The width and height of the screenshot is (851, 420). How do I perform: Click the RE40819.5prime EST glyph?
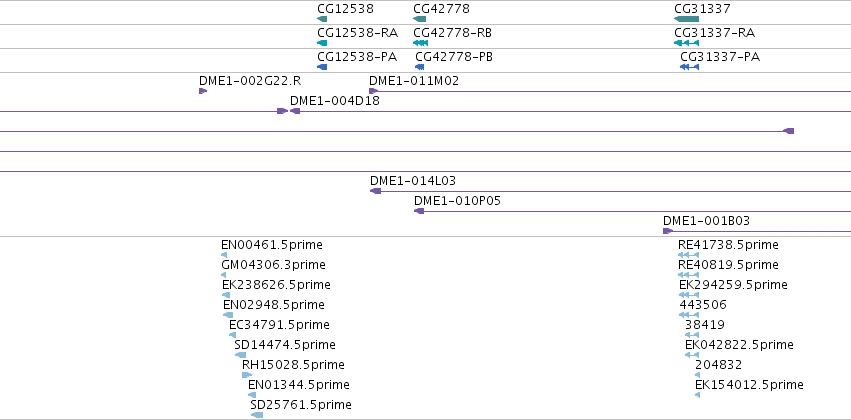[688, 275]
